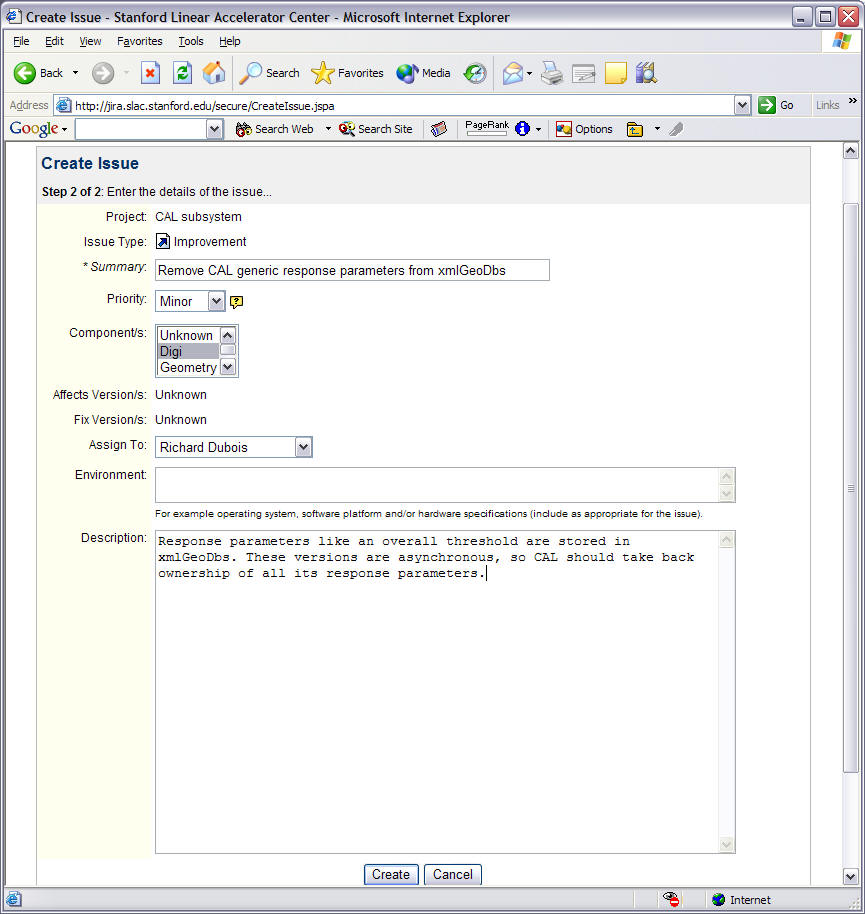
Task: Open the Search magnifier toolbar button
Action: (269, 73)
